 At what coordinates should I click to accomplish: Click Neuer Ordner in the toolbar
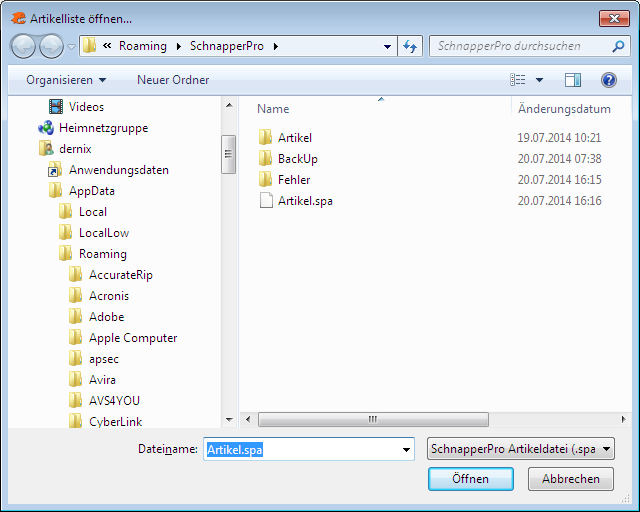coord(173,80)
